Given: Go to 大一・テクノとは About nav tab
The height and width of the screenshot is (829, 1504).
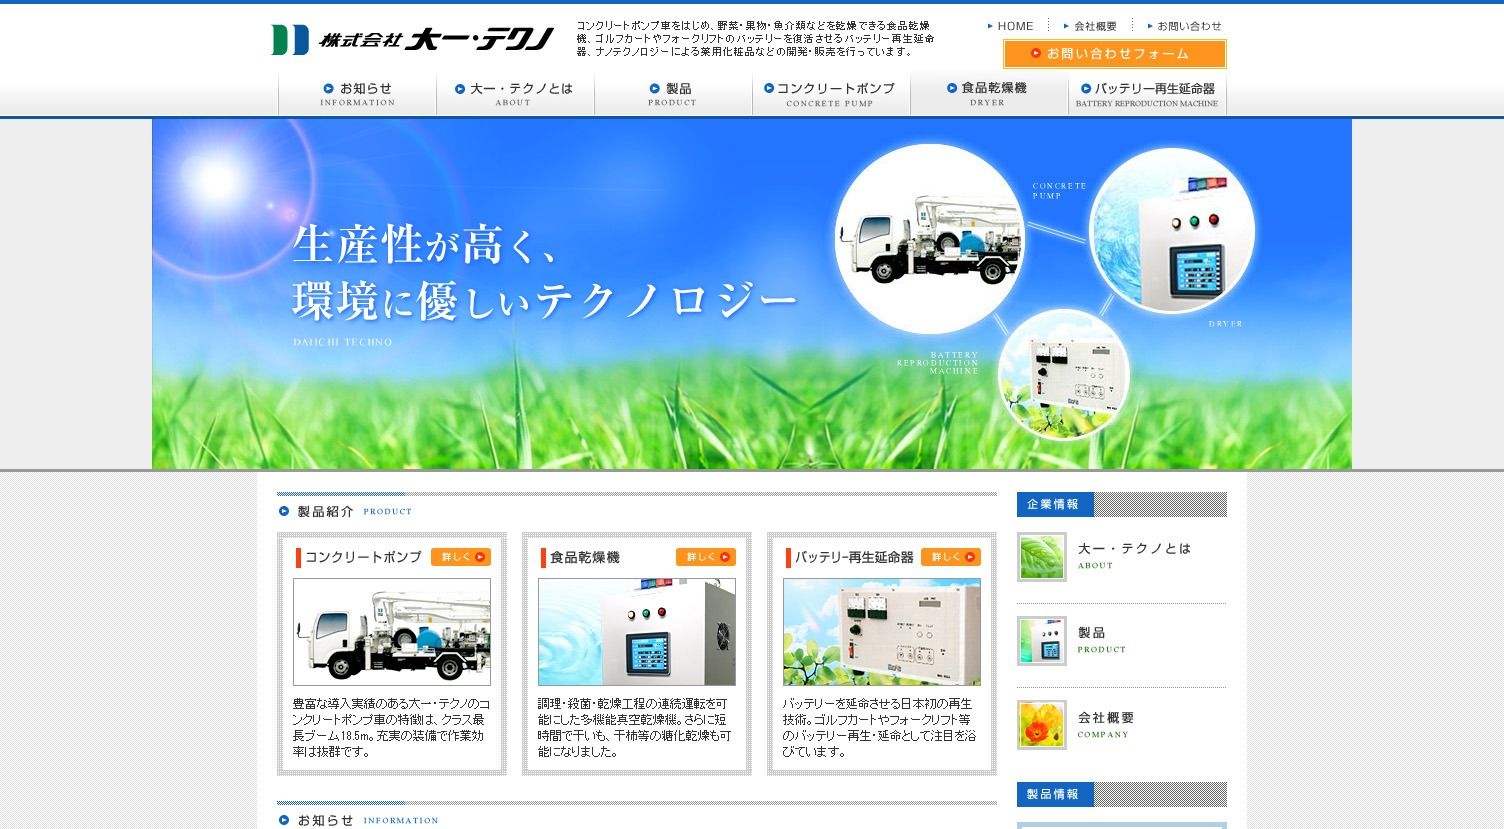Looking at the screenshot, I should coord(515,94).
